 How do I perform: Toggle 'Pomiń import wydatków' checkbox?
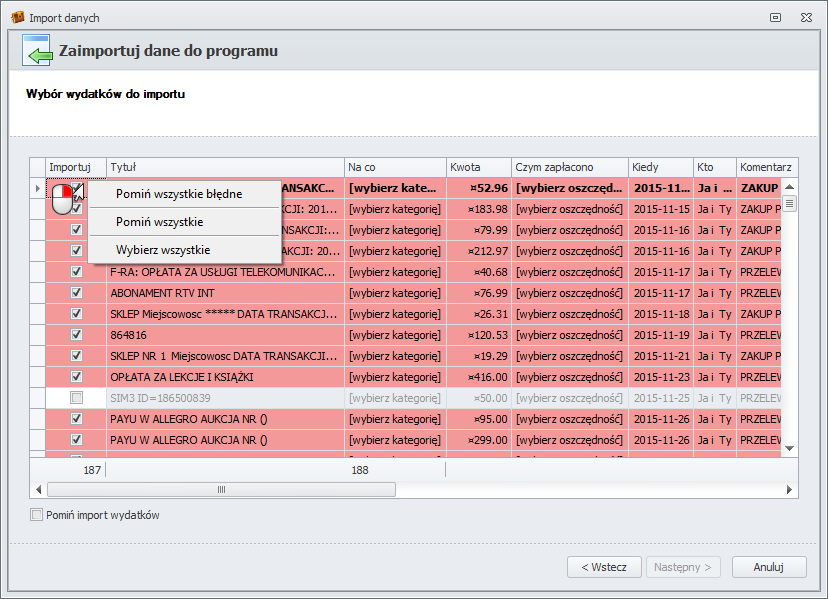coord(37,516)
